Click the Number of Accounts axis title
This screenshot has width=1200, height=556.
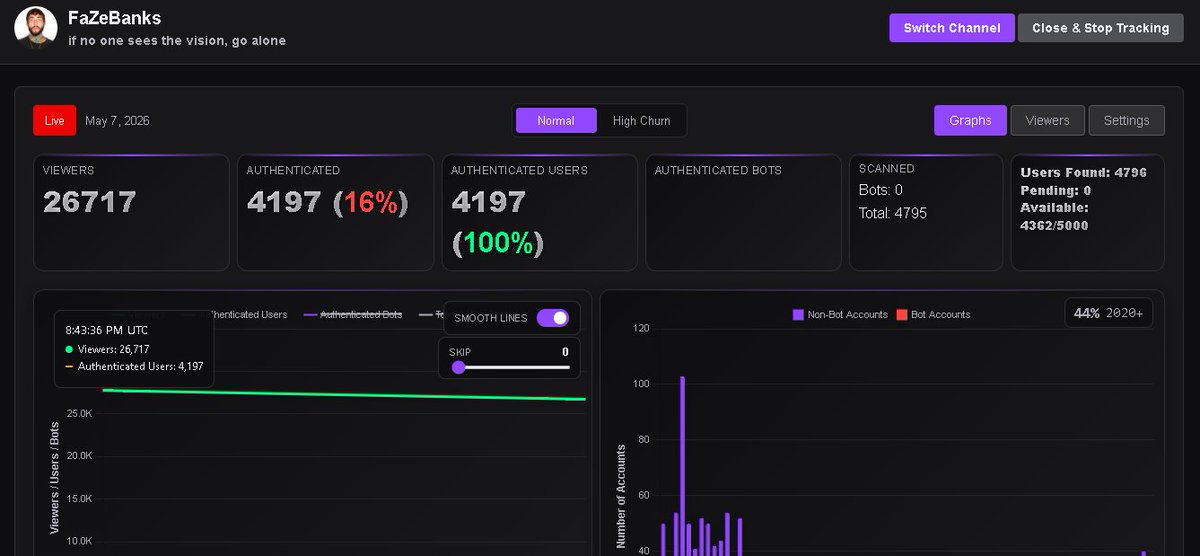click(621, 496)
